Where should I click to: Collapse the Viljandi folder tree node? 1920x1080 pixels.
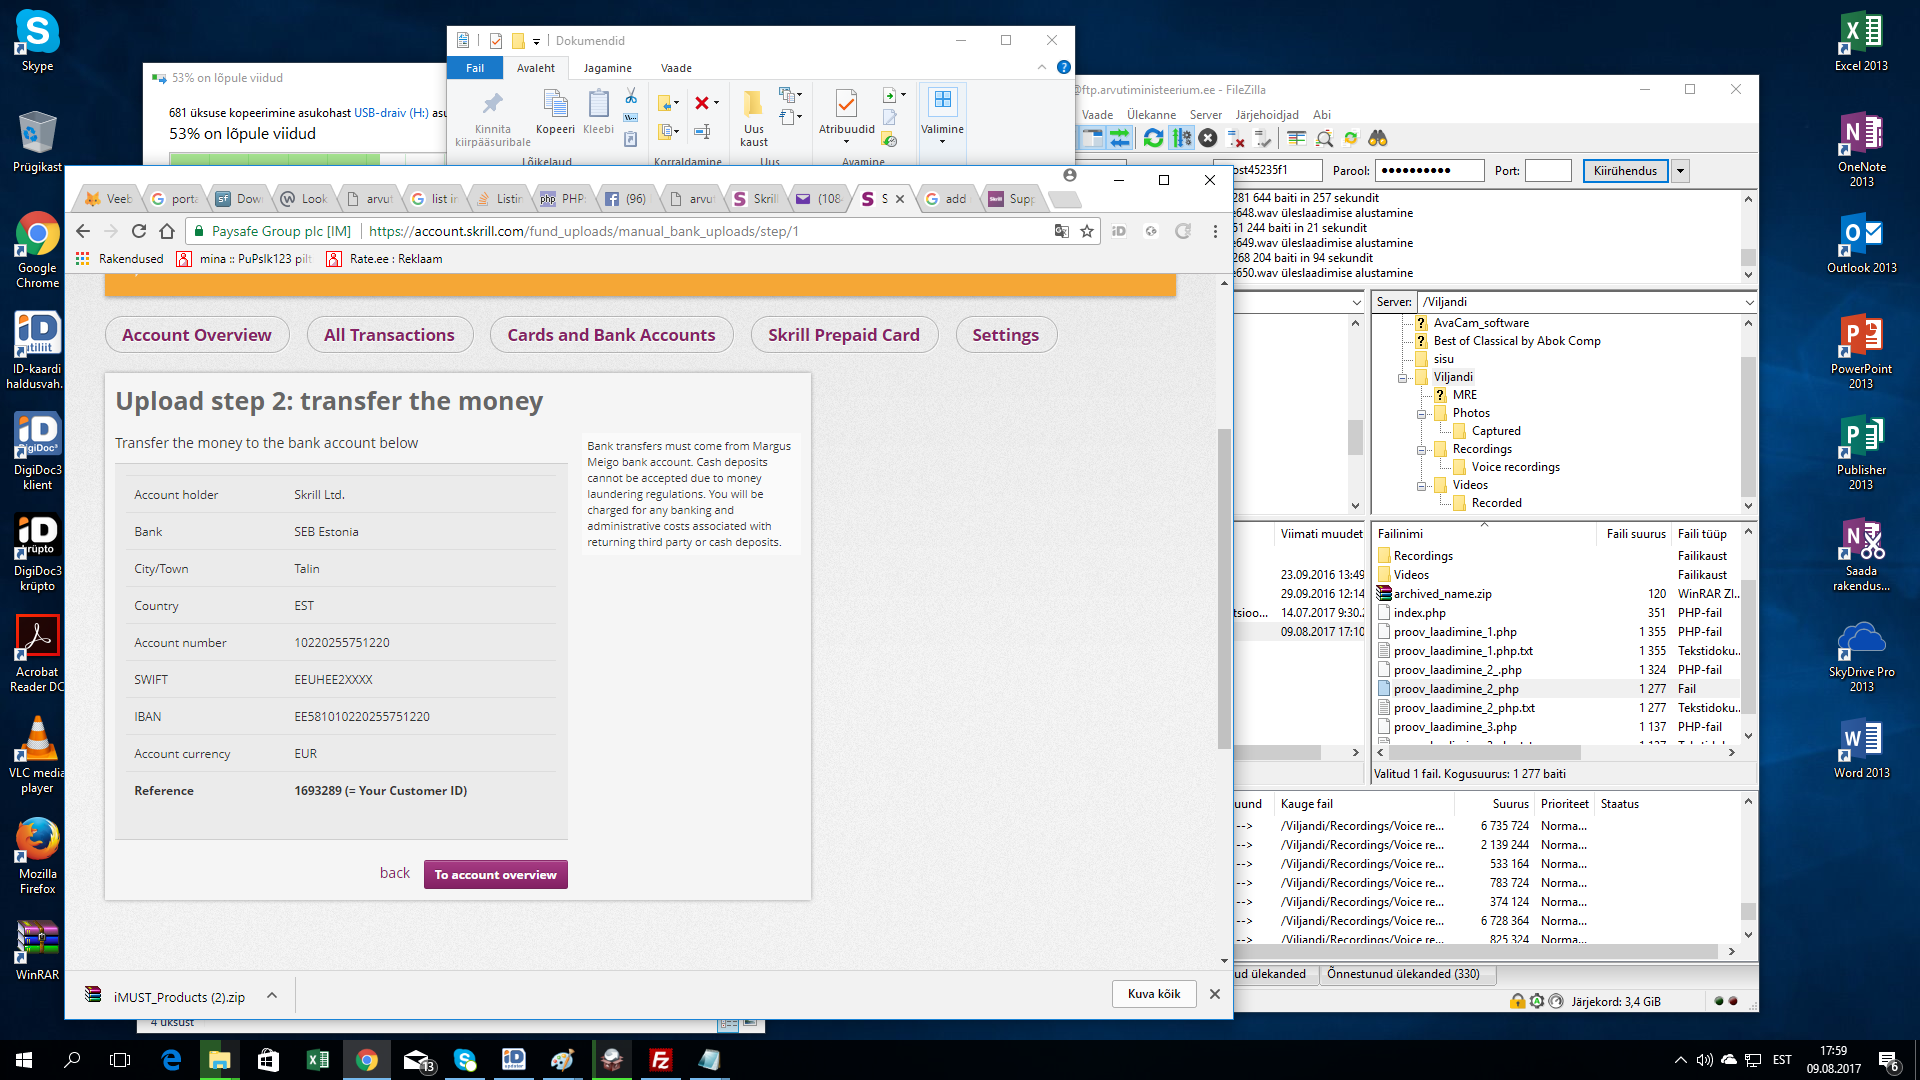click(1403, 378)
